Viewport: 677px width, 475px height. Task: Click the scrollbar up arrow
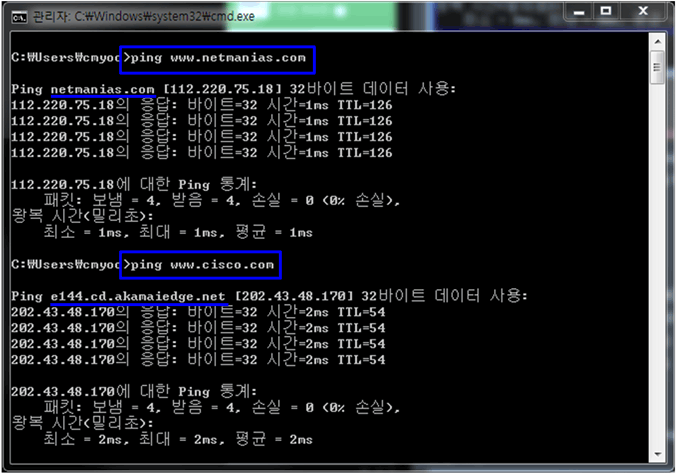658,42
